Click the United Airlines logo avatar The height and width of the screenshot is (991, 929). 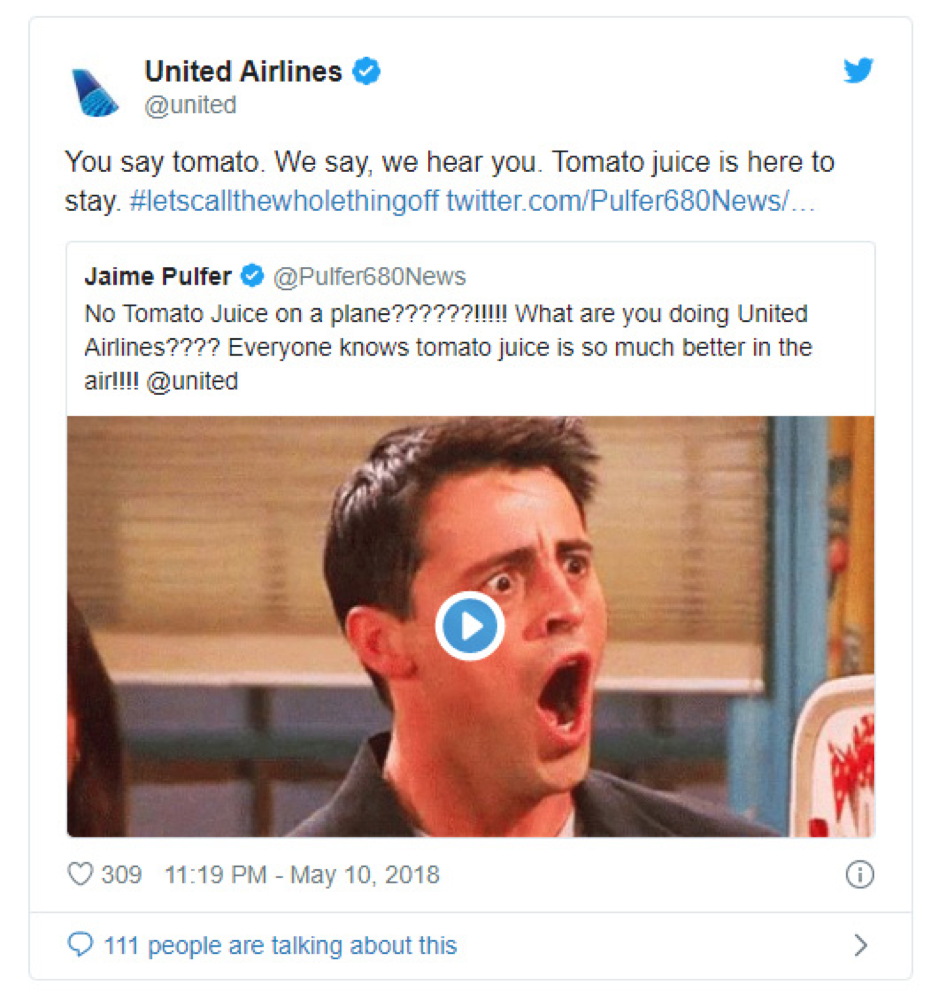95,90
